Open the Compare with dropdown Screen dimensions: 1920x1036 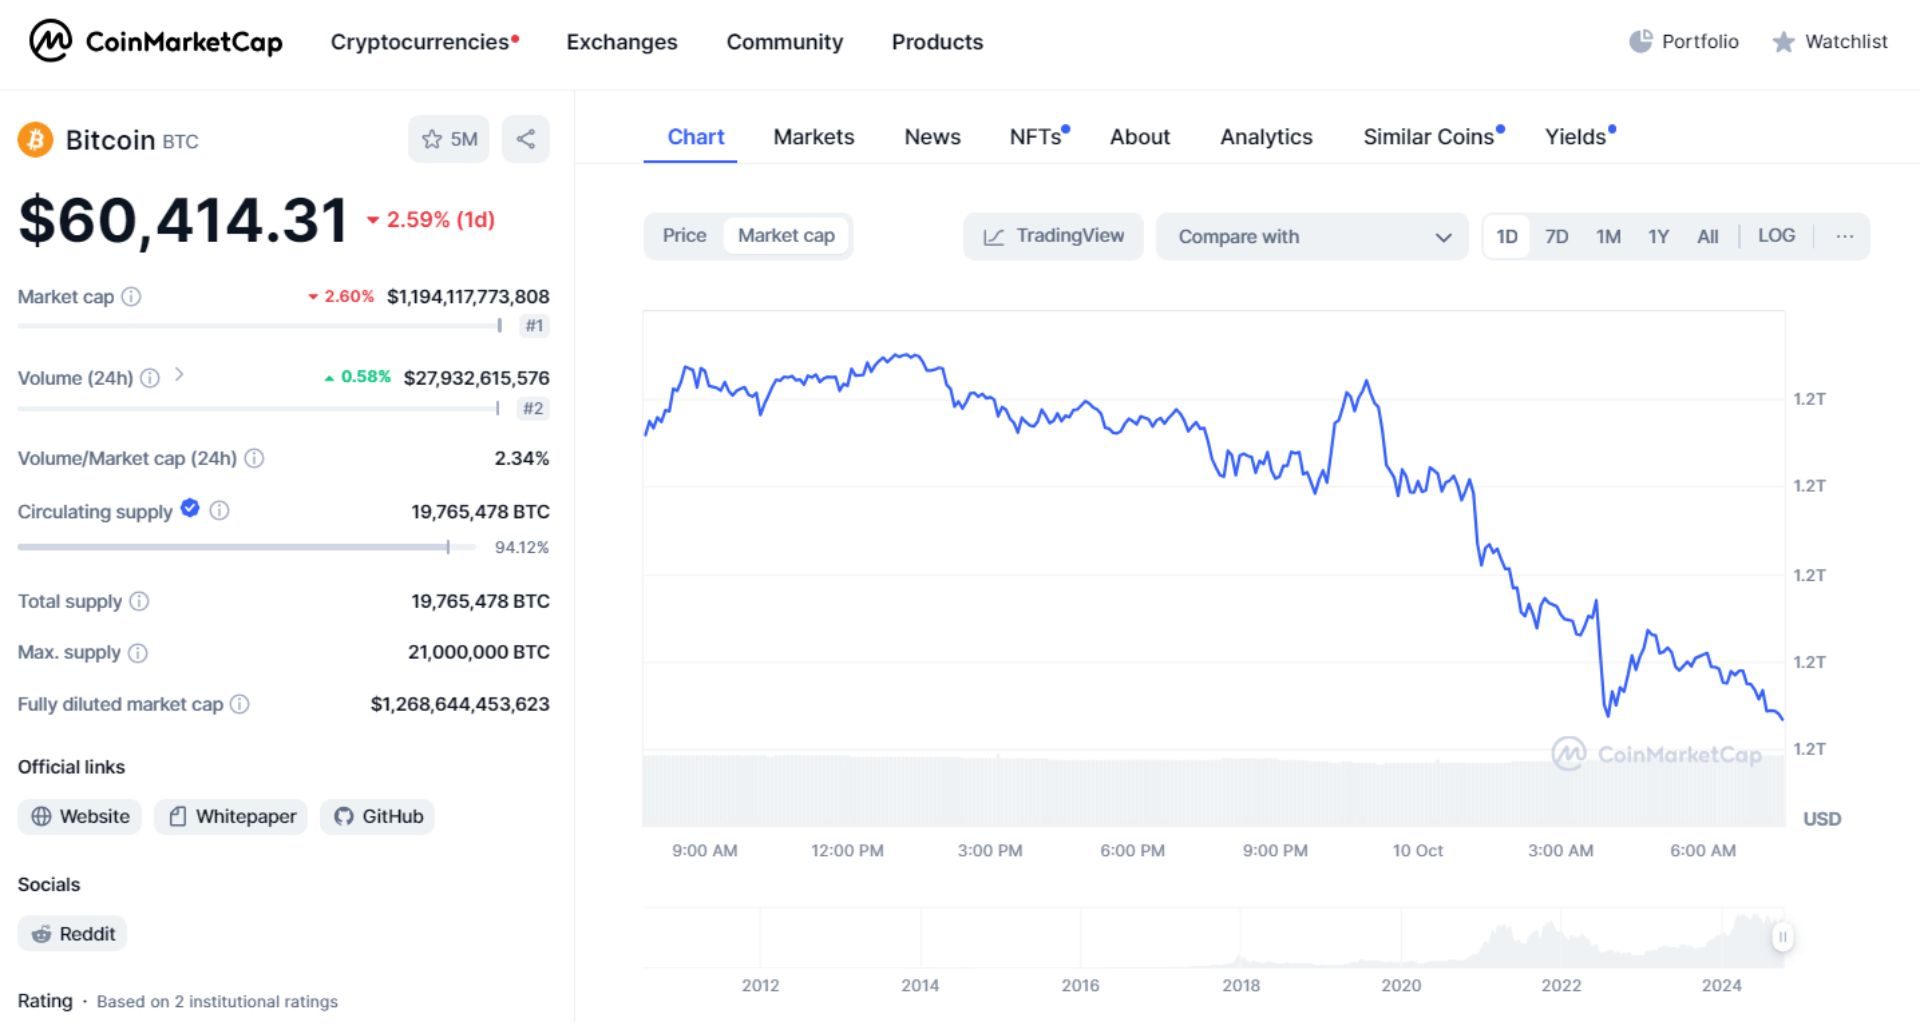pyautogui.click(x=1312, y=236)
